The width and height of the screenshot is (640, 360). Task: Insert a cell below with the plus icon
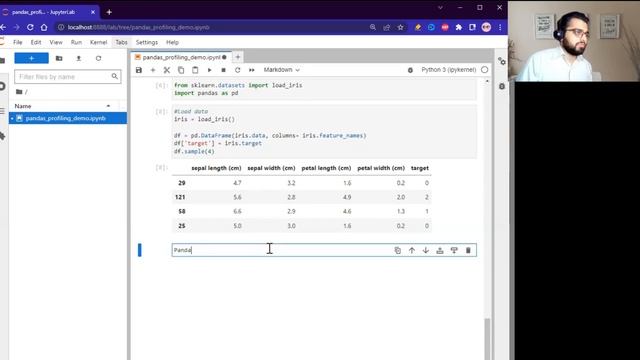pos(153,70)
